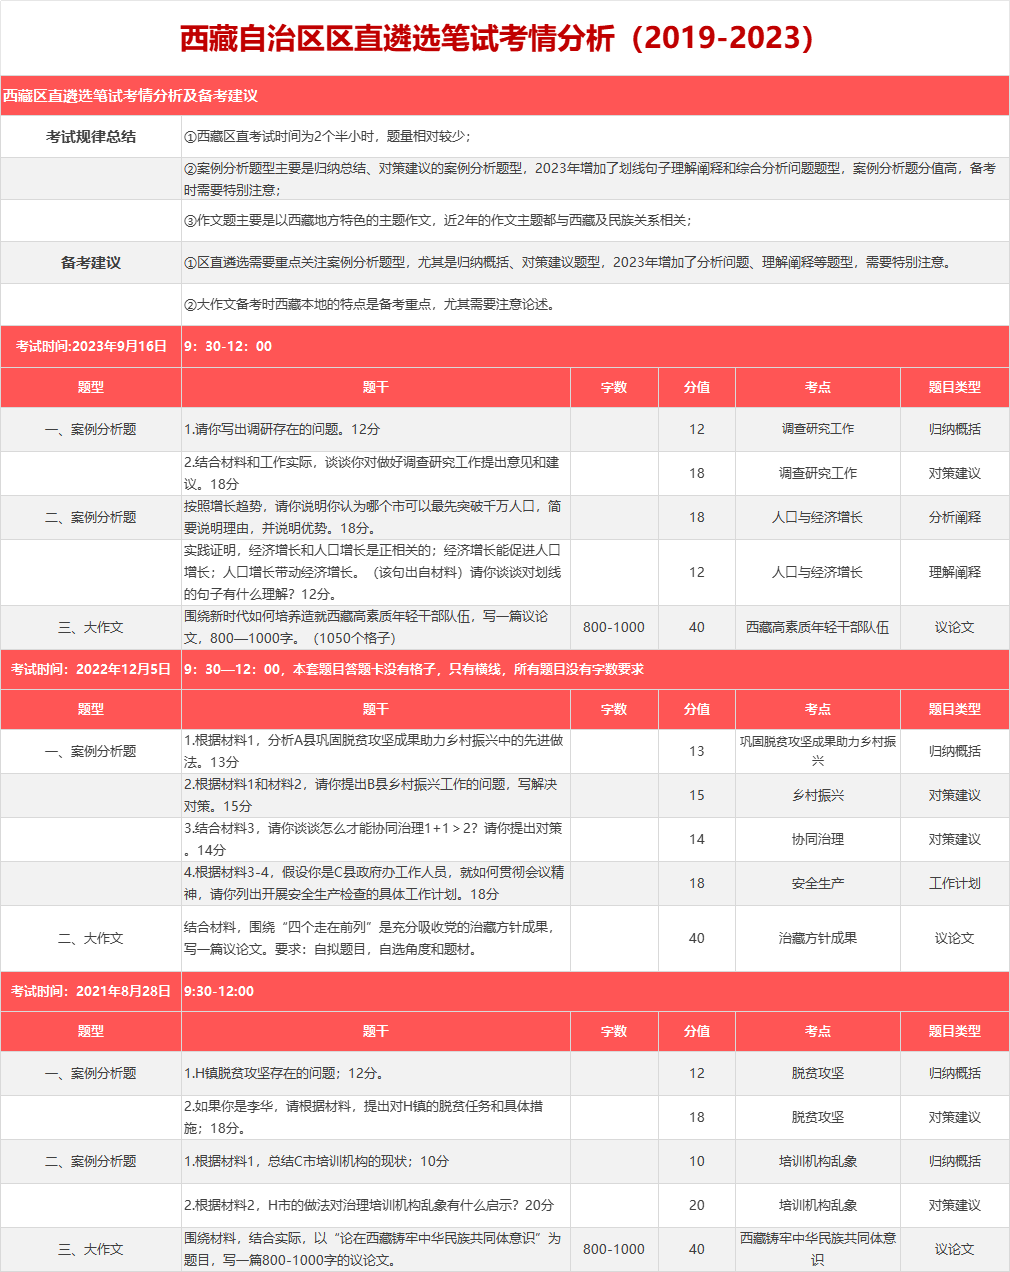This screenshot has height=1272, width=1010.
Task: Select the question 1.H镇脱贫攻坚存在的问题
Action: [284, 1073]
